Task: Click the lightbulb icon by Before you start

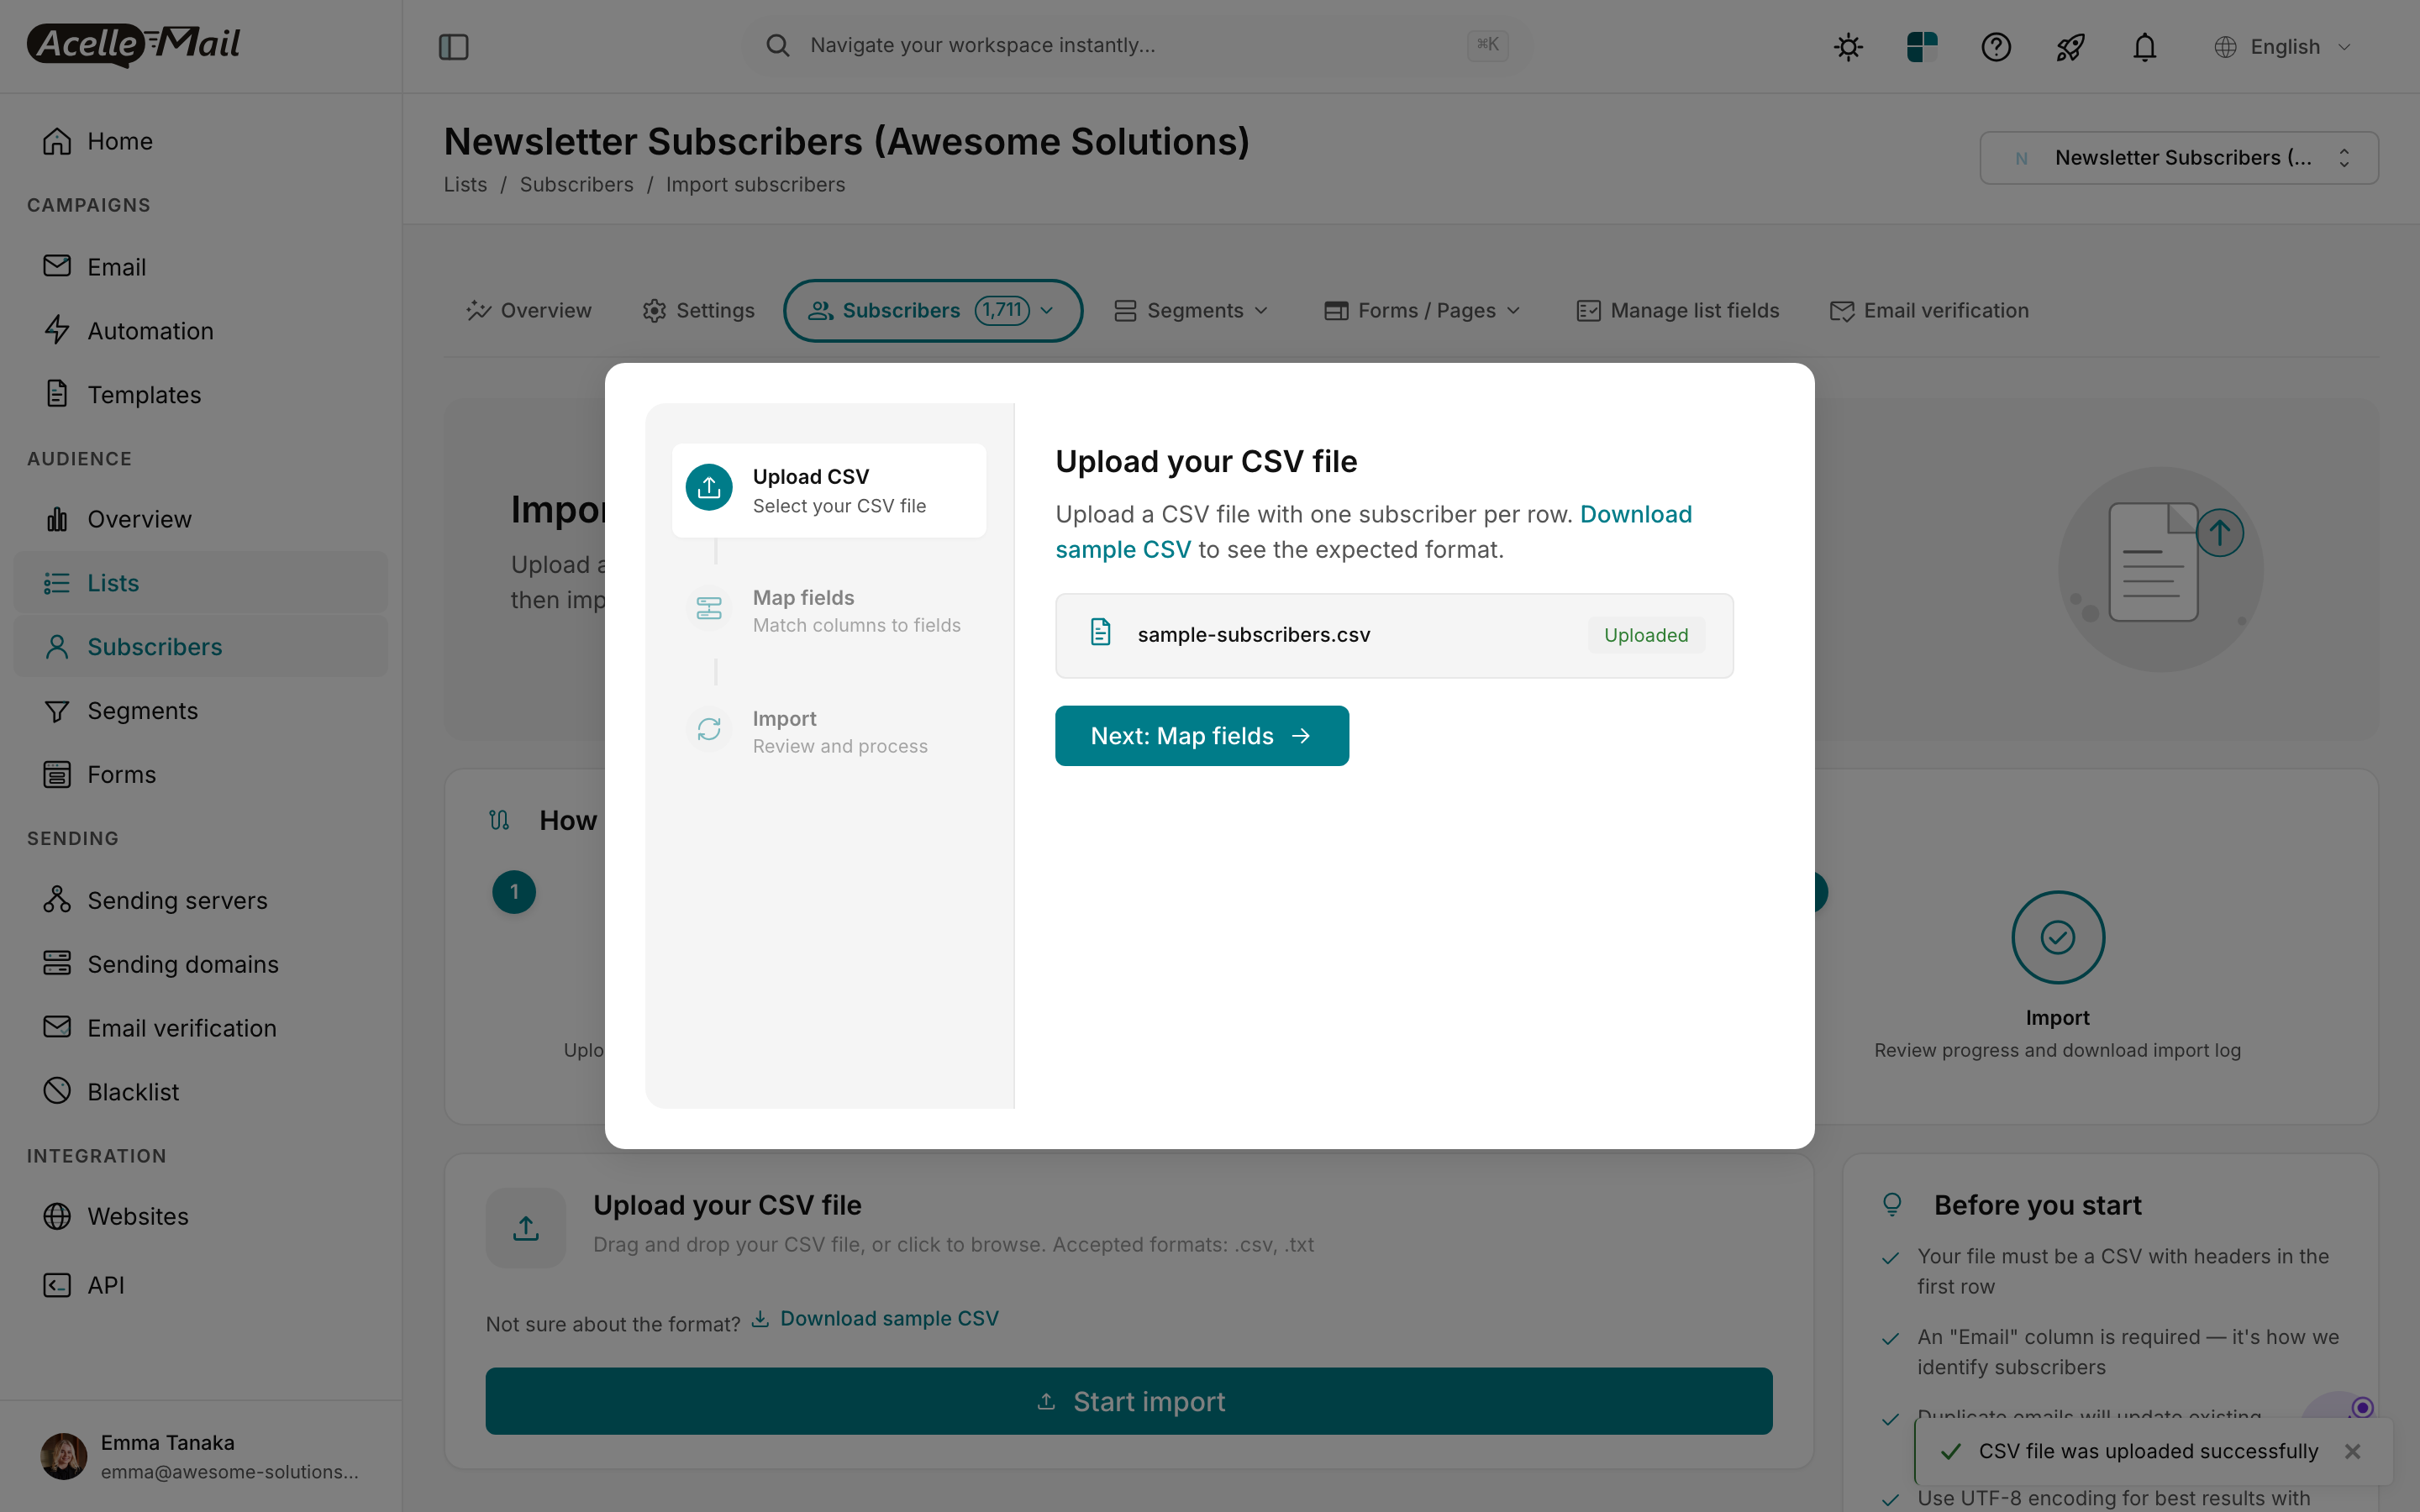Action: click(1892, 1204)
